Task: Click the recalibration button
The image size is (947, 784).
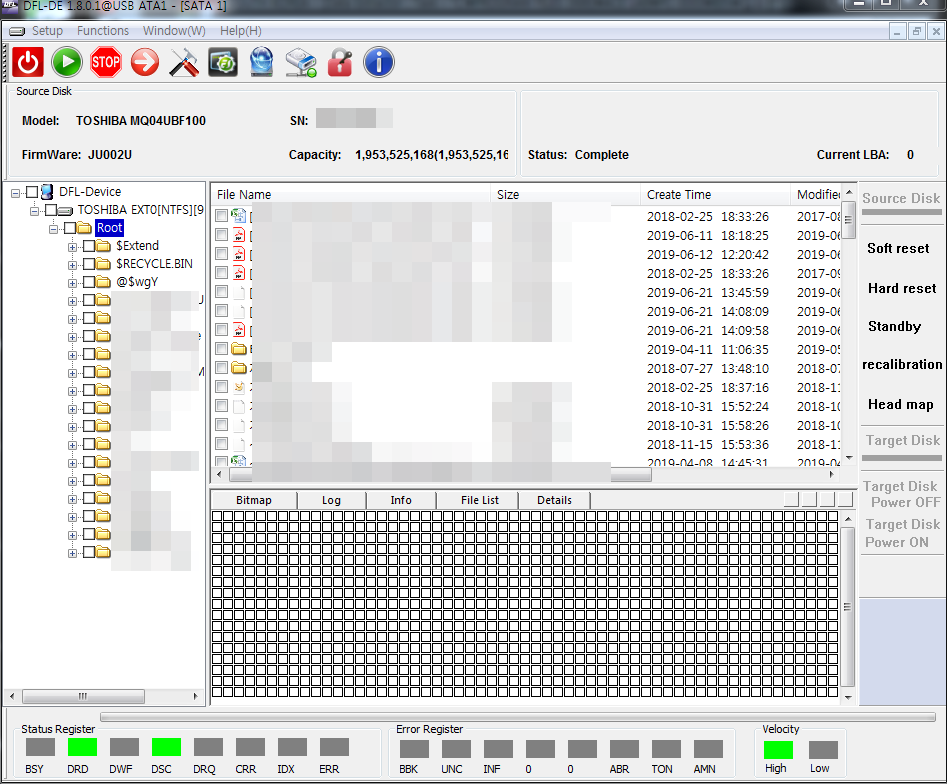Action: [902, 365]
